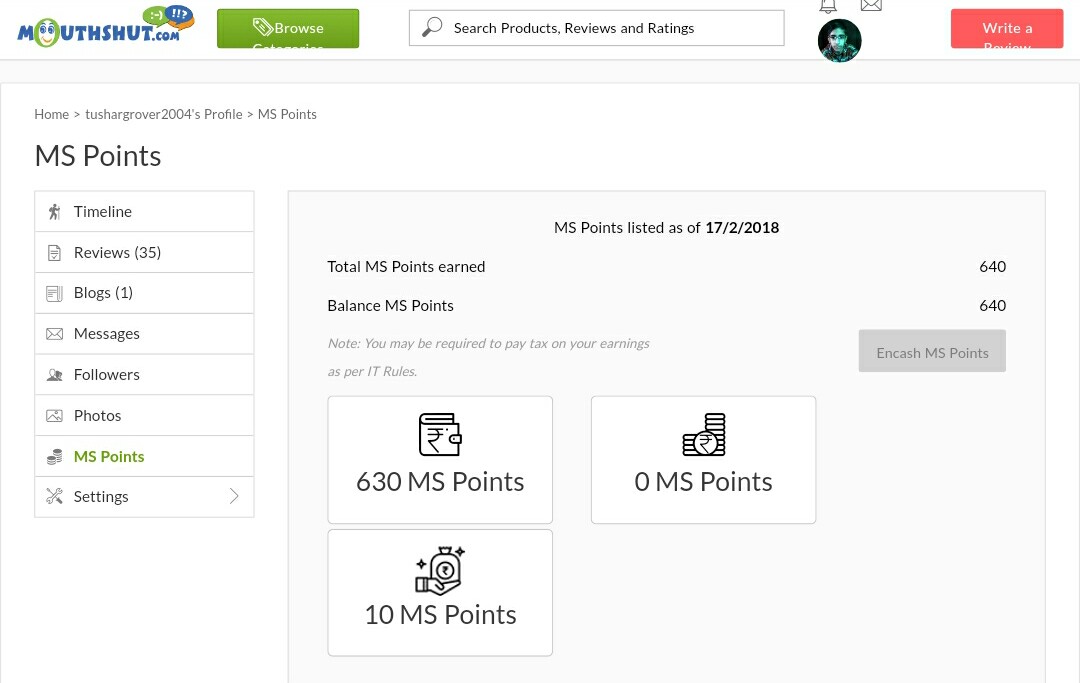Focus the Search Products, Reviews and Ratings field
1080x683 pixels.
(610, 28)
